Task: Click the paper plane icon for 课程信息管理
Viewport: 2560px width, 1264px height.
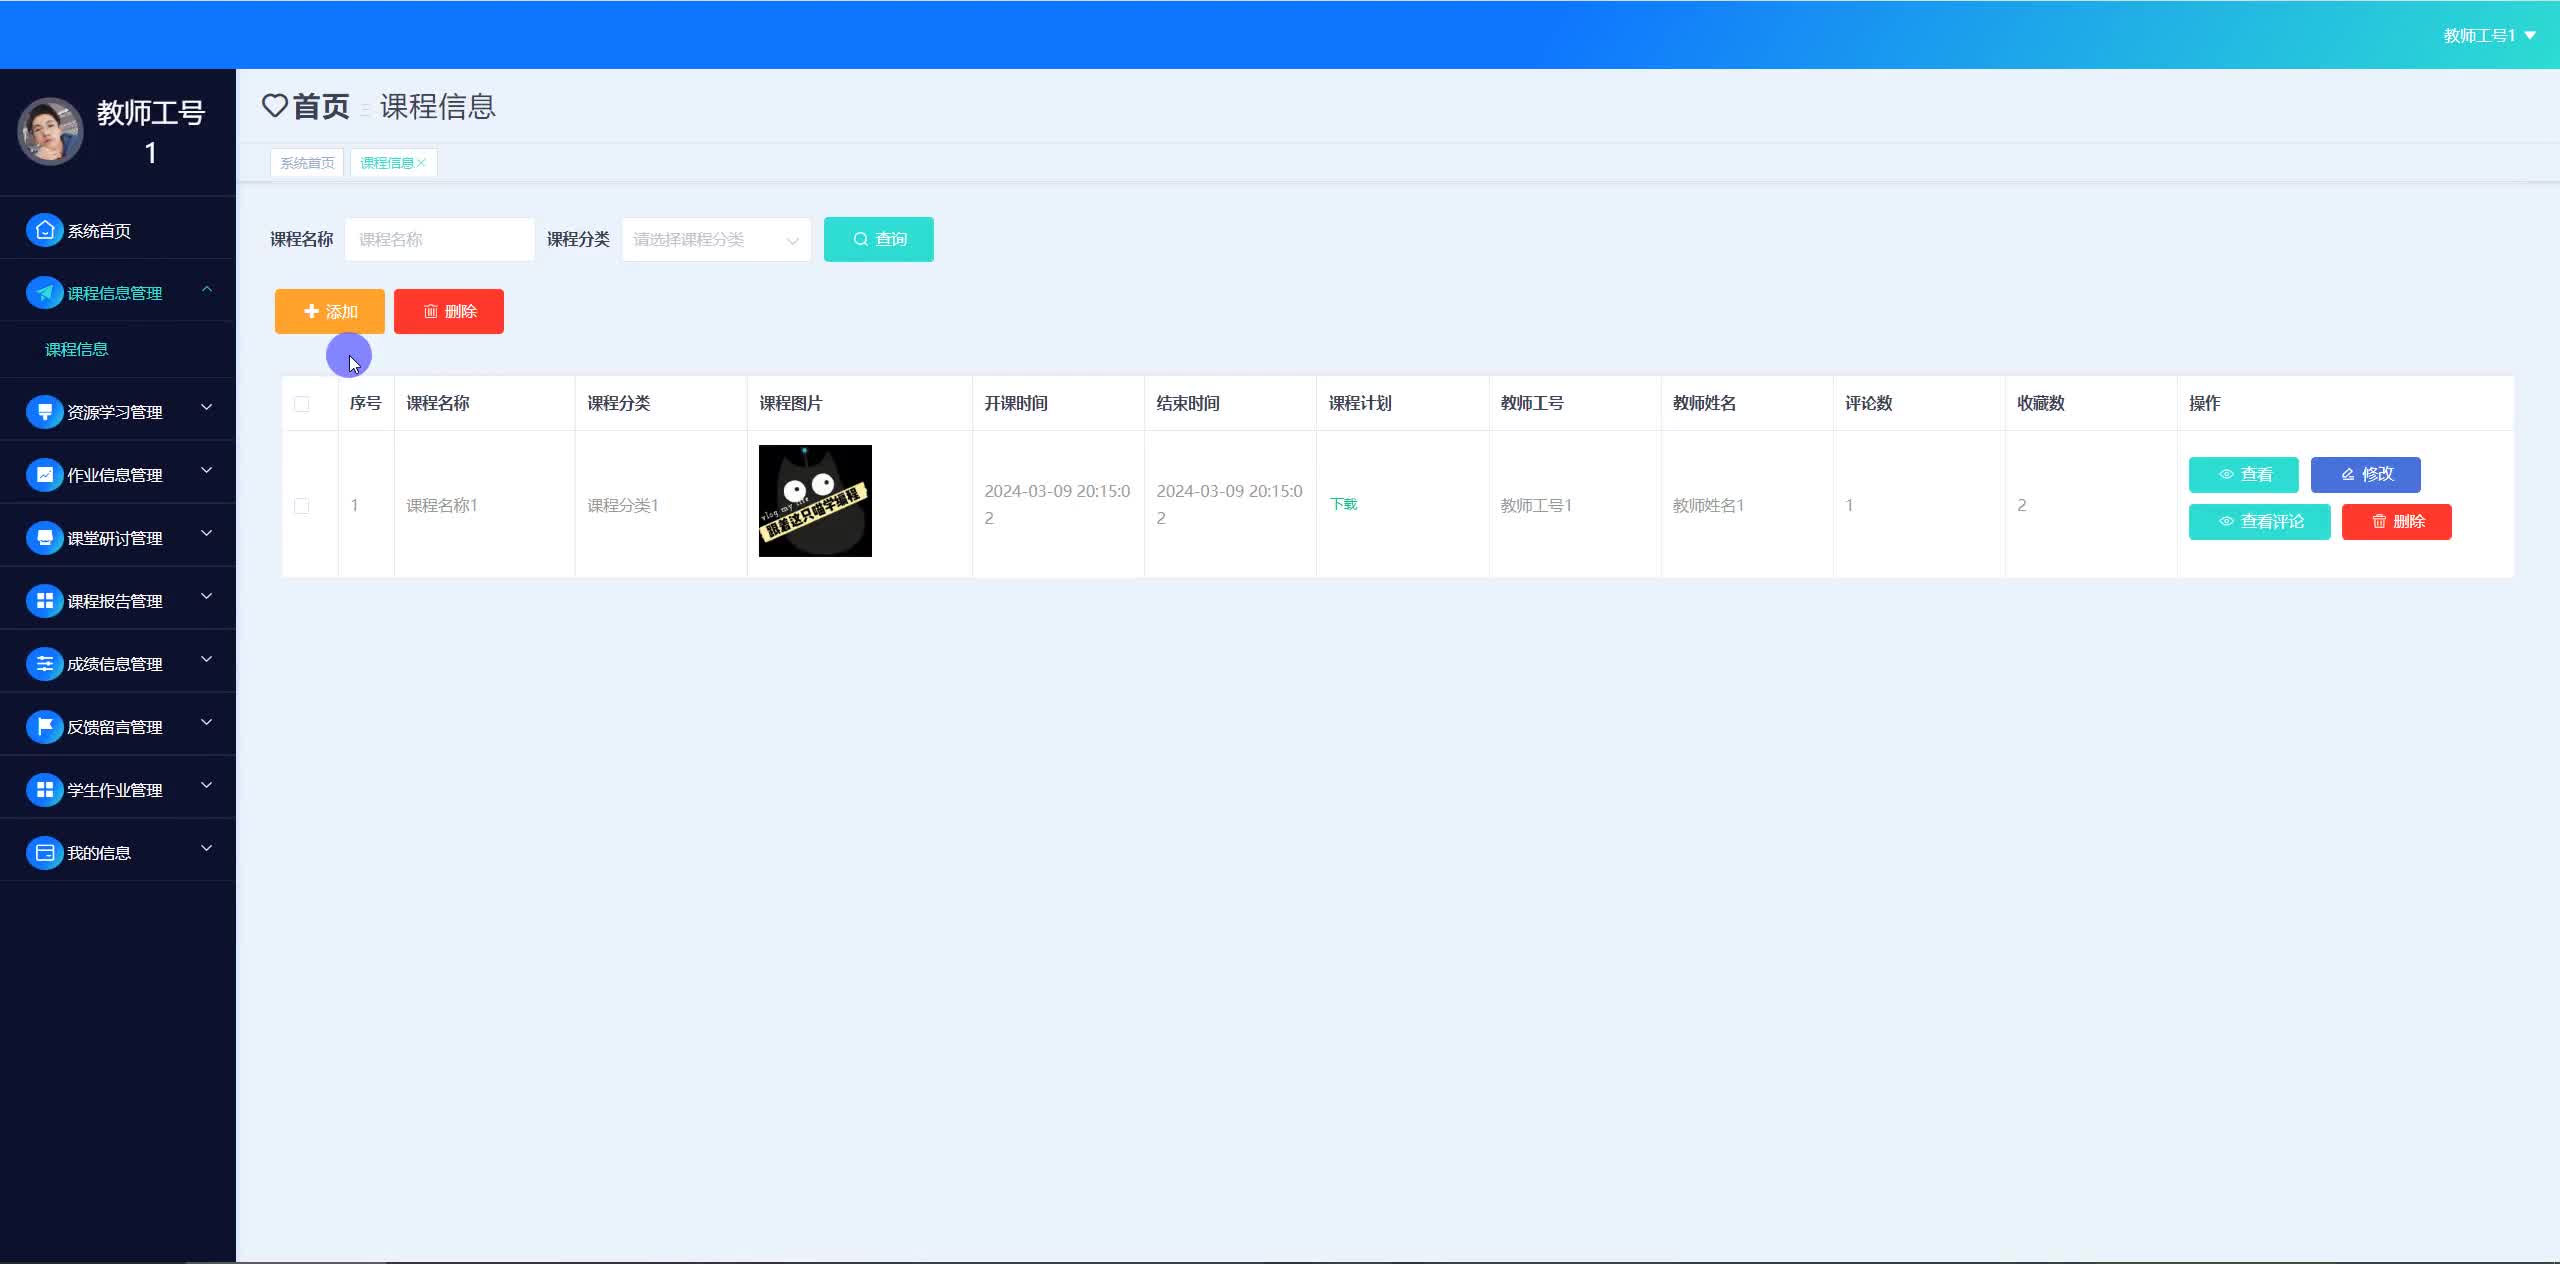Action: click(x=44, y=293)
